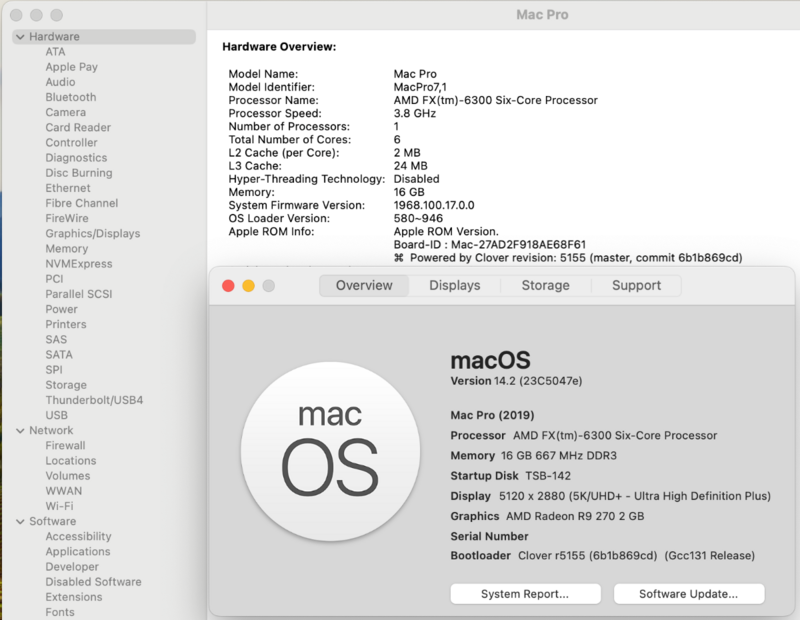The width and height of the screenshot is (800, 620).
Task: Select the Software category heading
Action: (x=53, y=521)
